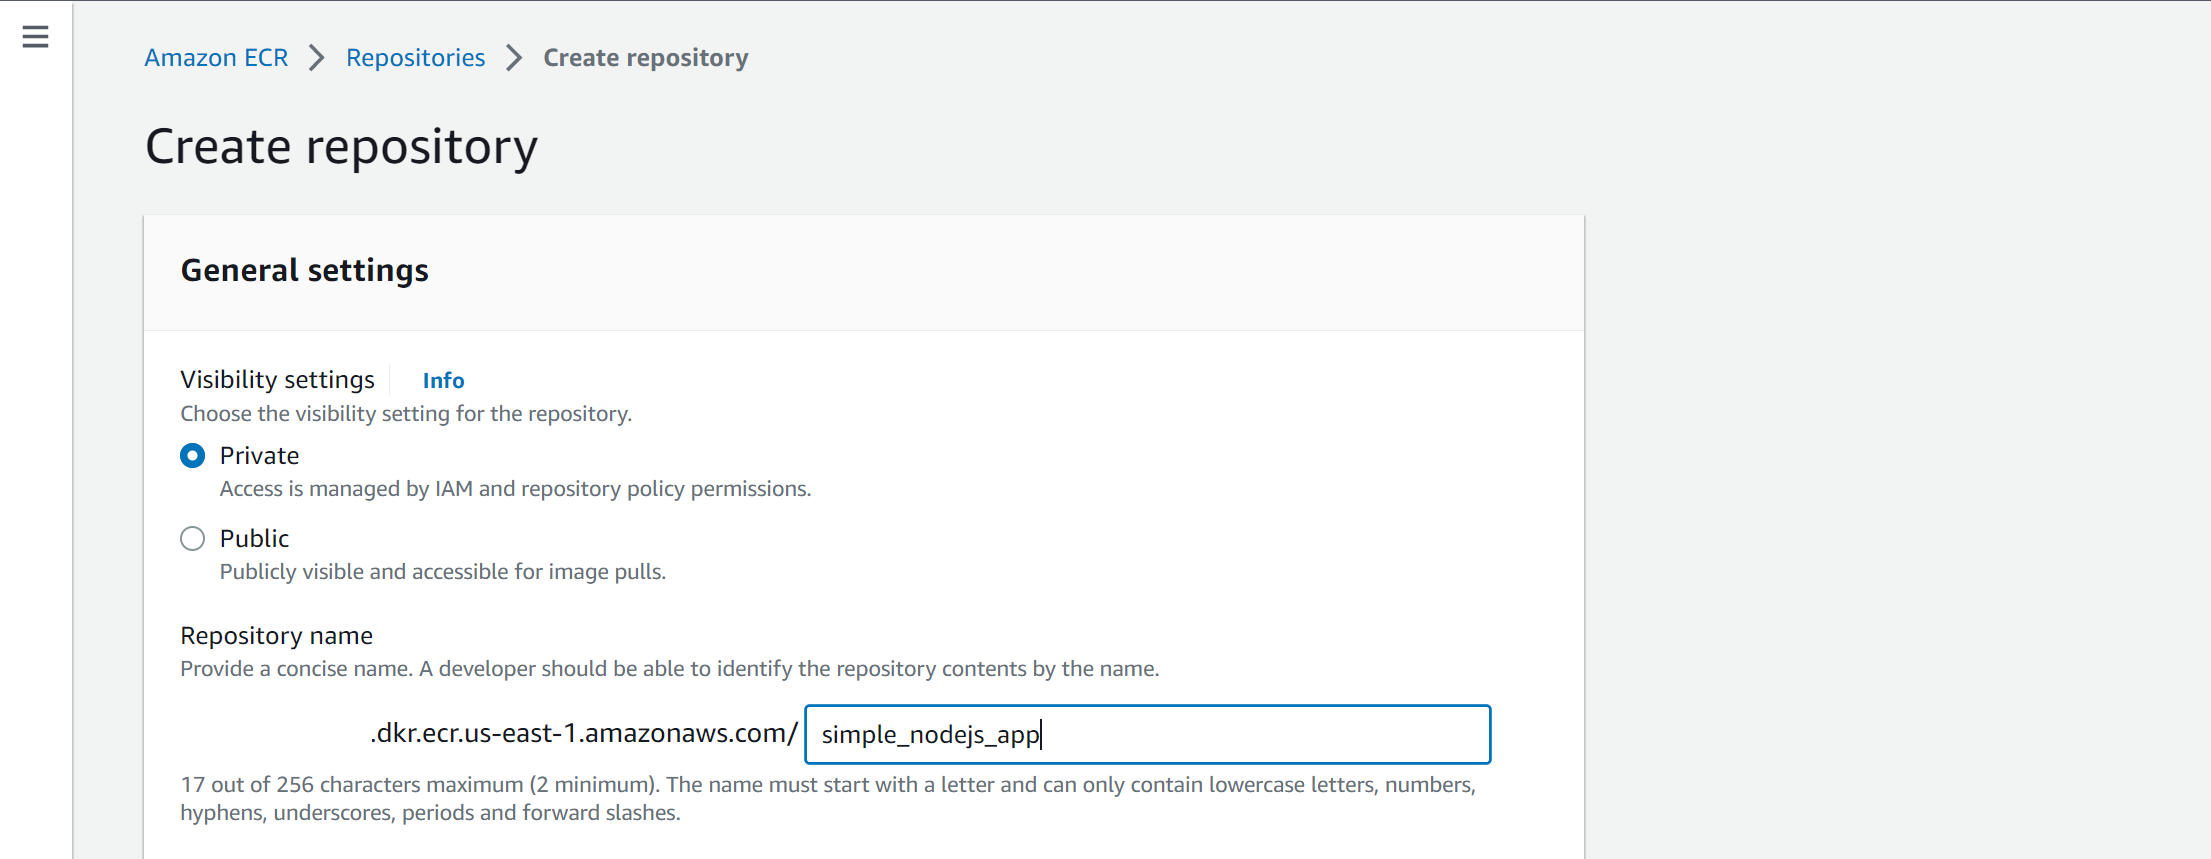Select the Private radio button
The width and height of the screenshot is (2211, 859).
pyautogui.click(x=193, y=456)
